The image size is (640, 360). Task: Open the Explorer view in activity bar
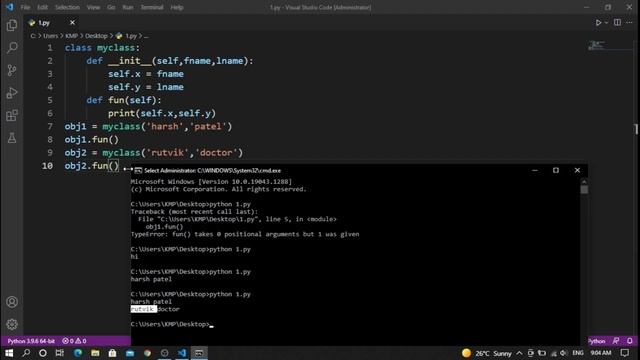coord(12,25)
